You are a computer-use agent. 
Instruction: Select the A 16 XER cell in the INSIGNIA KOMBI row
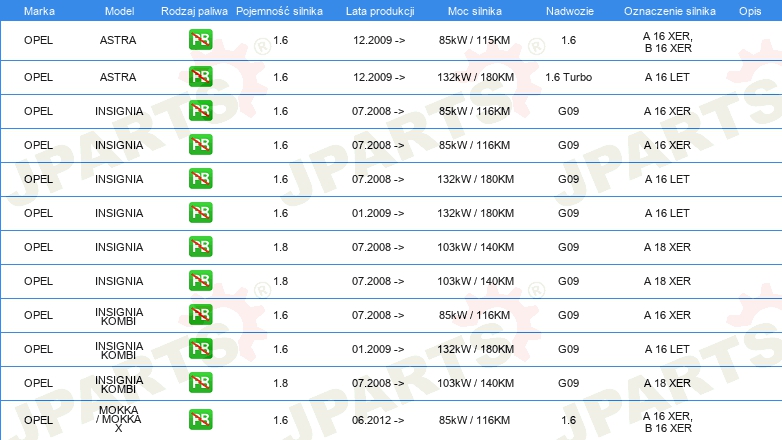(667, 315)
